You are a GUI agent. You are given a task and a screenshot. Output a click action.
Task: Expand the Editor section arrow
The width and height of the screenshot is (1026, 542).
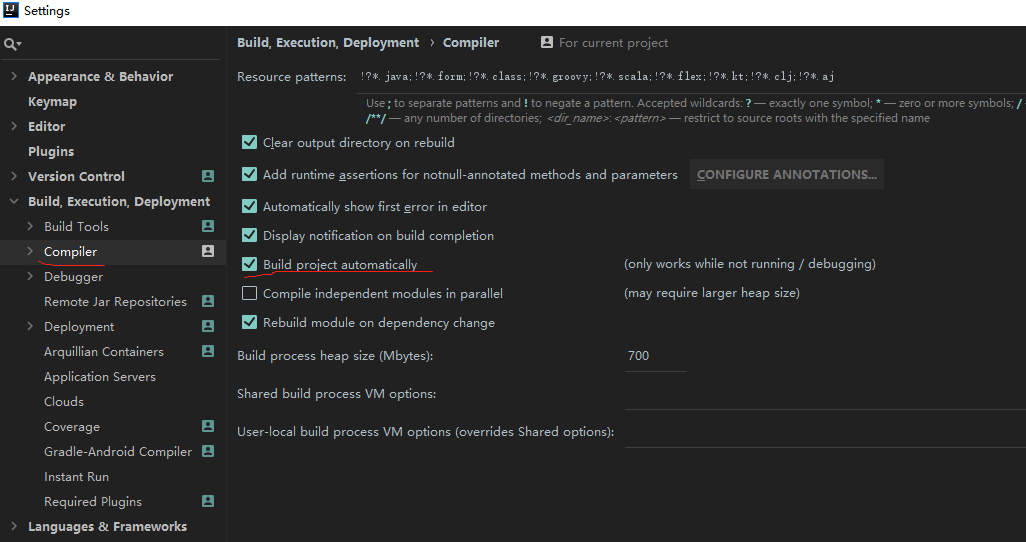pyautogui.click(x=14, y=126)
